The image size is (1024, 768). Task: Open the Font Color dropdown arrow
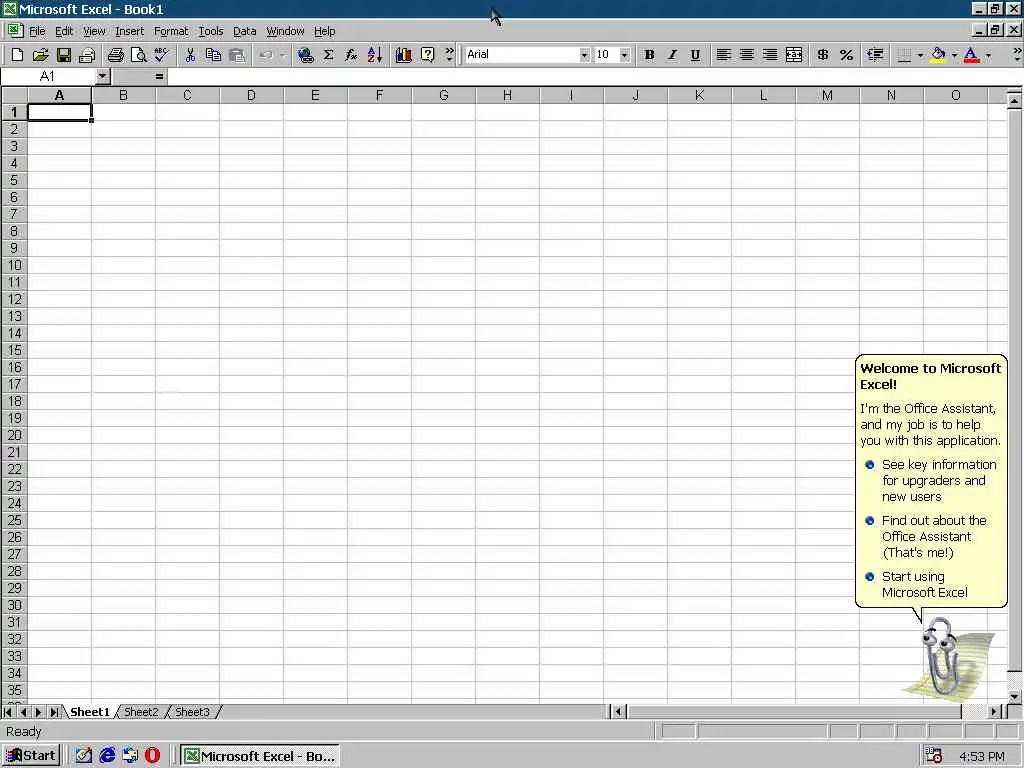coord(987,56)
